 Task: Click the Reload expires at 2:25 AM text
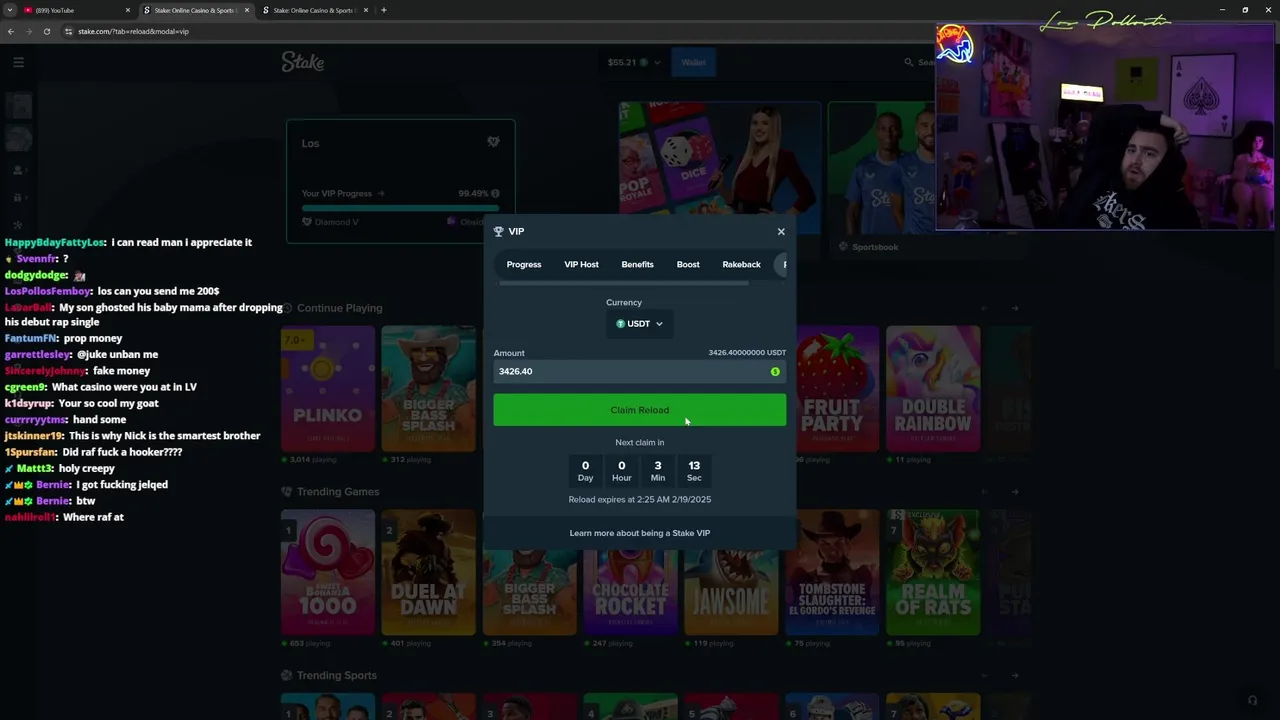(640, 499)
